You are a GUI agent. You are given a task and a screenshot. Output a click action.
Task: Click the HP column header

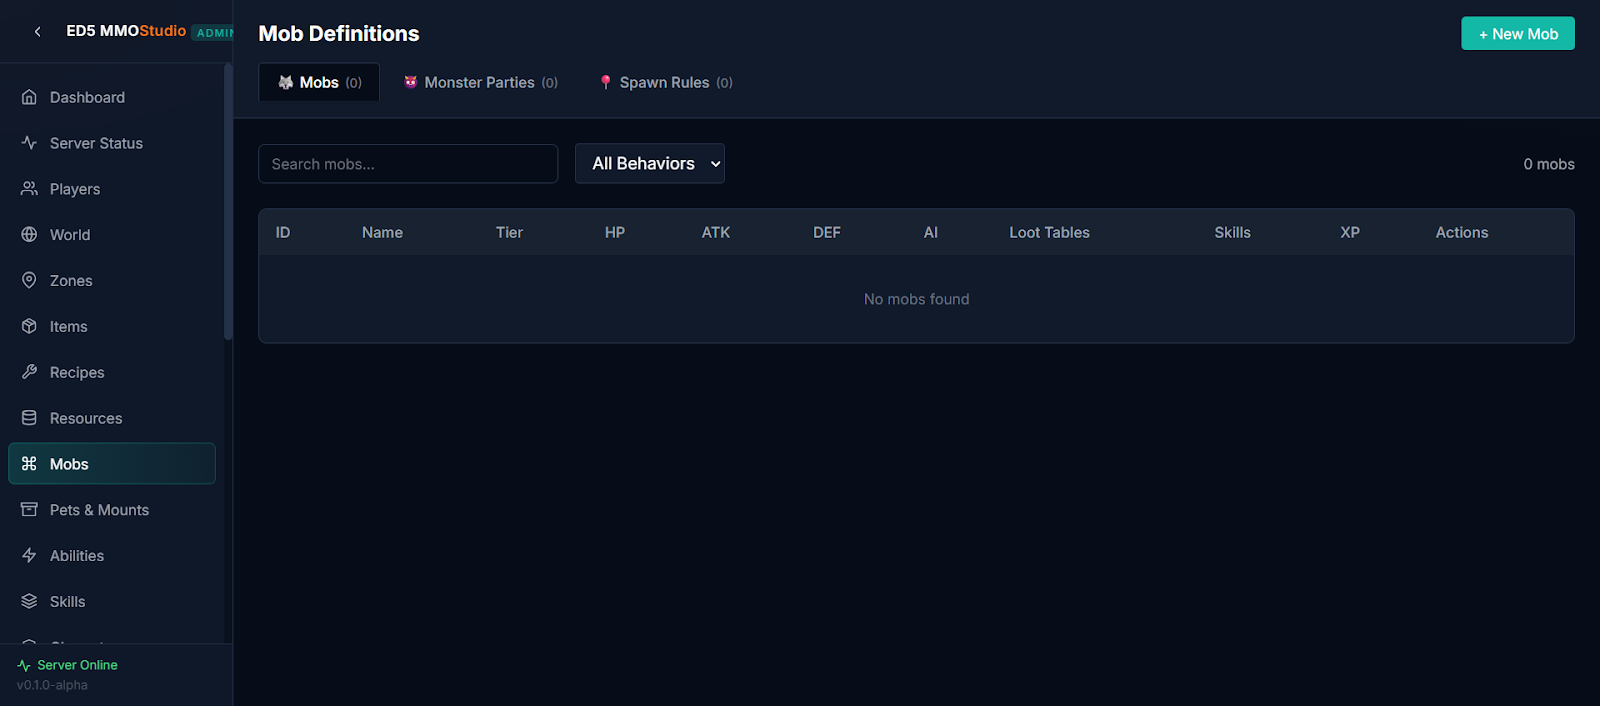pyautogui.click(x=615, y=232)
